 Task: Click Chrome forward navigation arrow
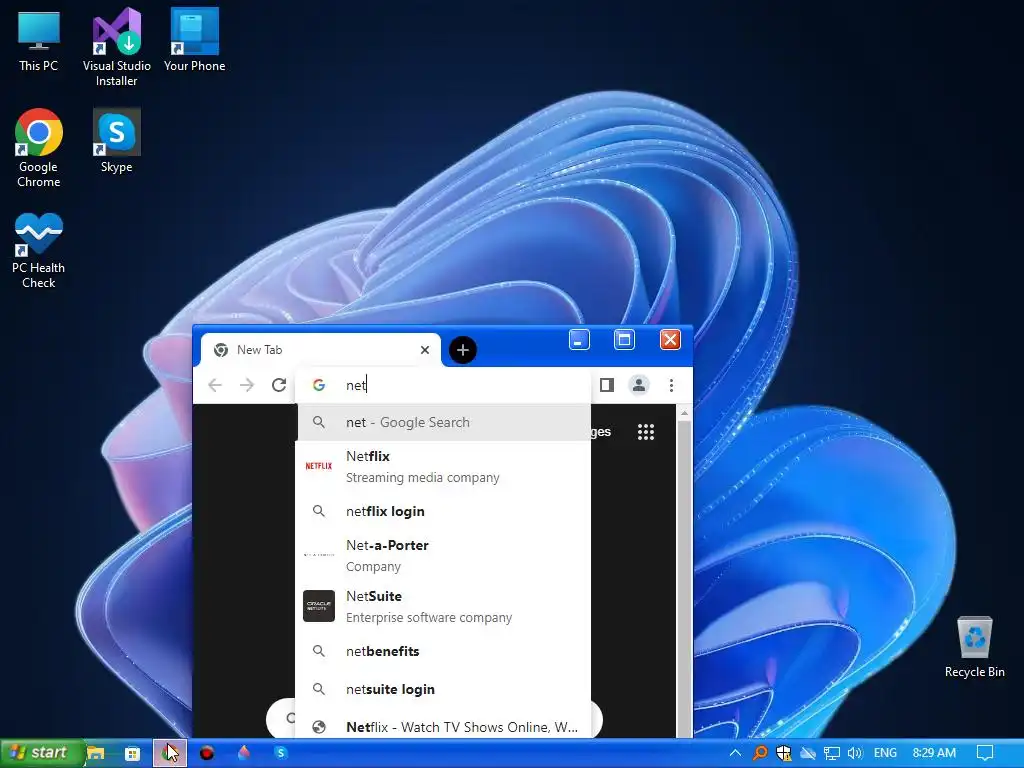coord(247,385)
